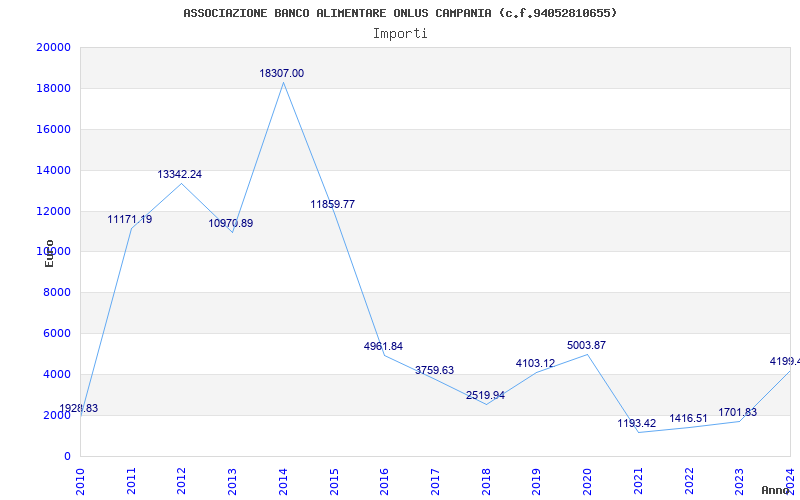This screenshot has height=500, width=800.
Task: Click the x-axis year 2014
Action: pos(283,482)
